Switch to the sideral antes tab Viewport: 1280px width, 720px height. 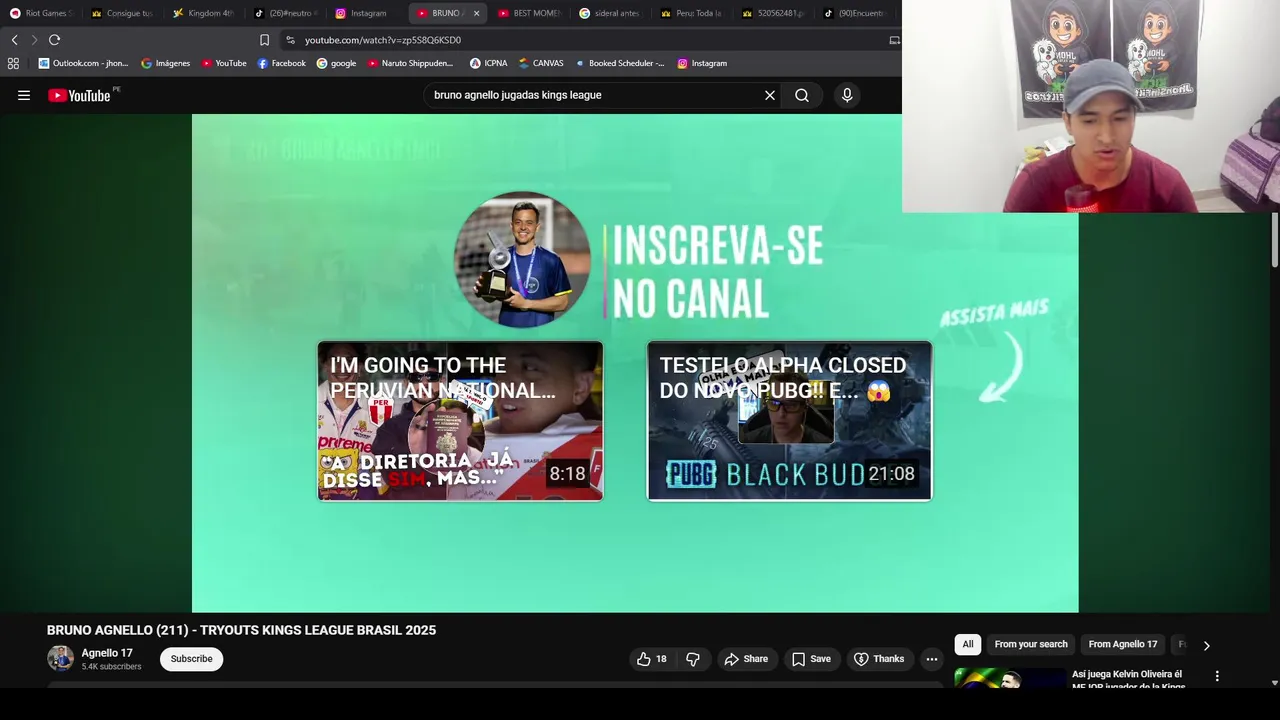point(610,13)
